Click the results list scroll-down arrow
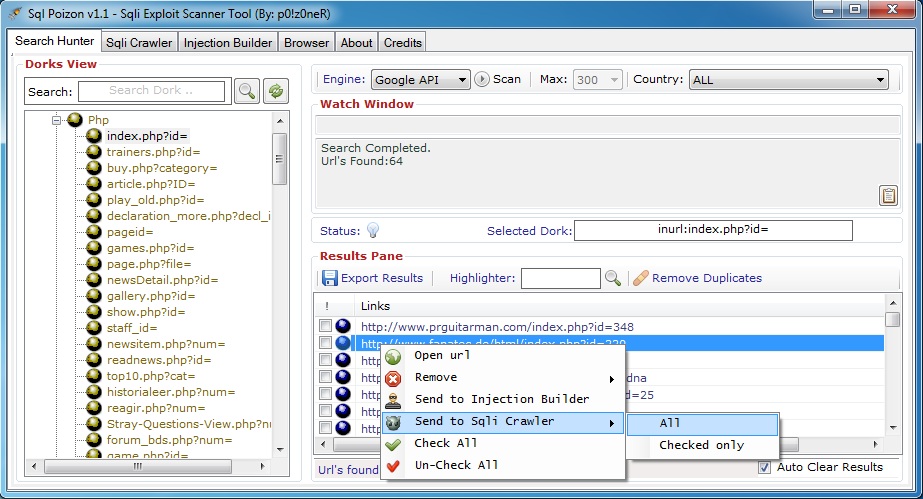 click(893, 428)
